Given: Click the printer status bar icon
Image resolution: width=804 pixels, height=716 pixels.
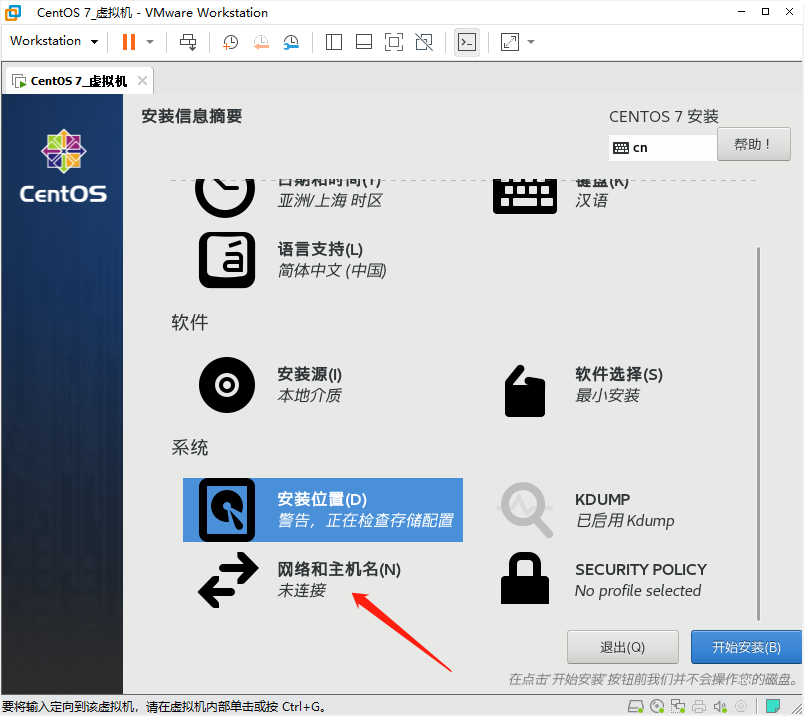Looking at the screenshot, I should coord(698,706).
